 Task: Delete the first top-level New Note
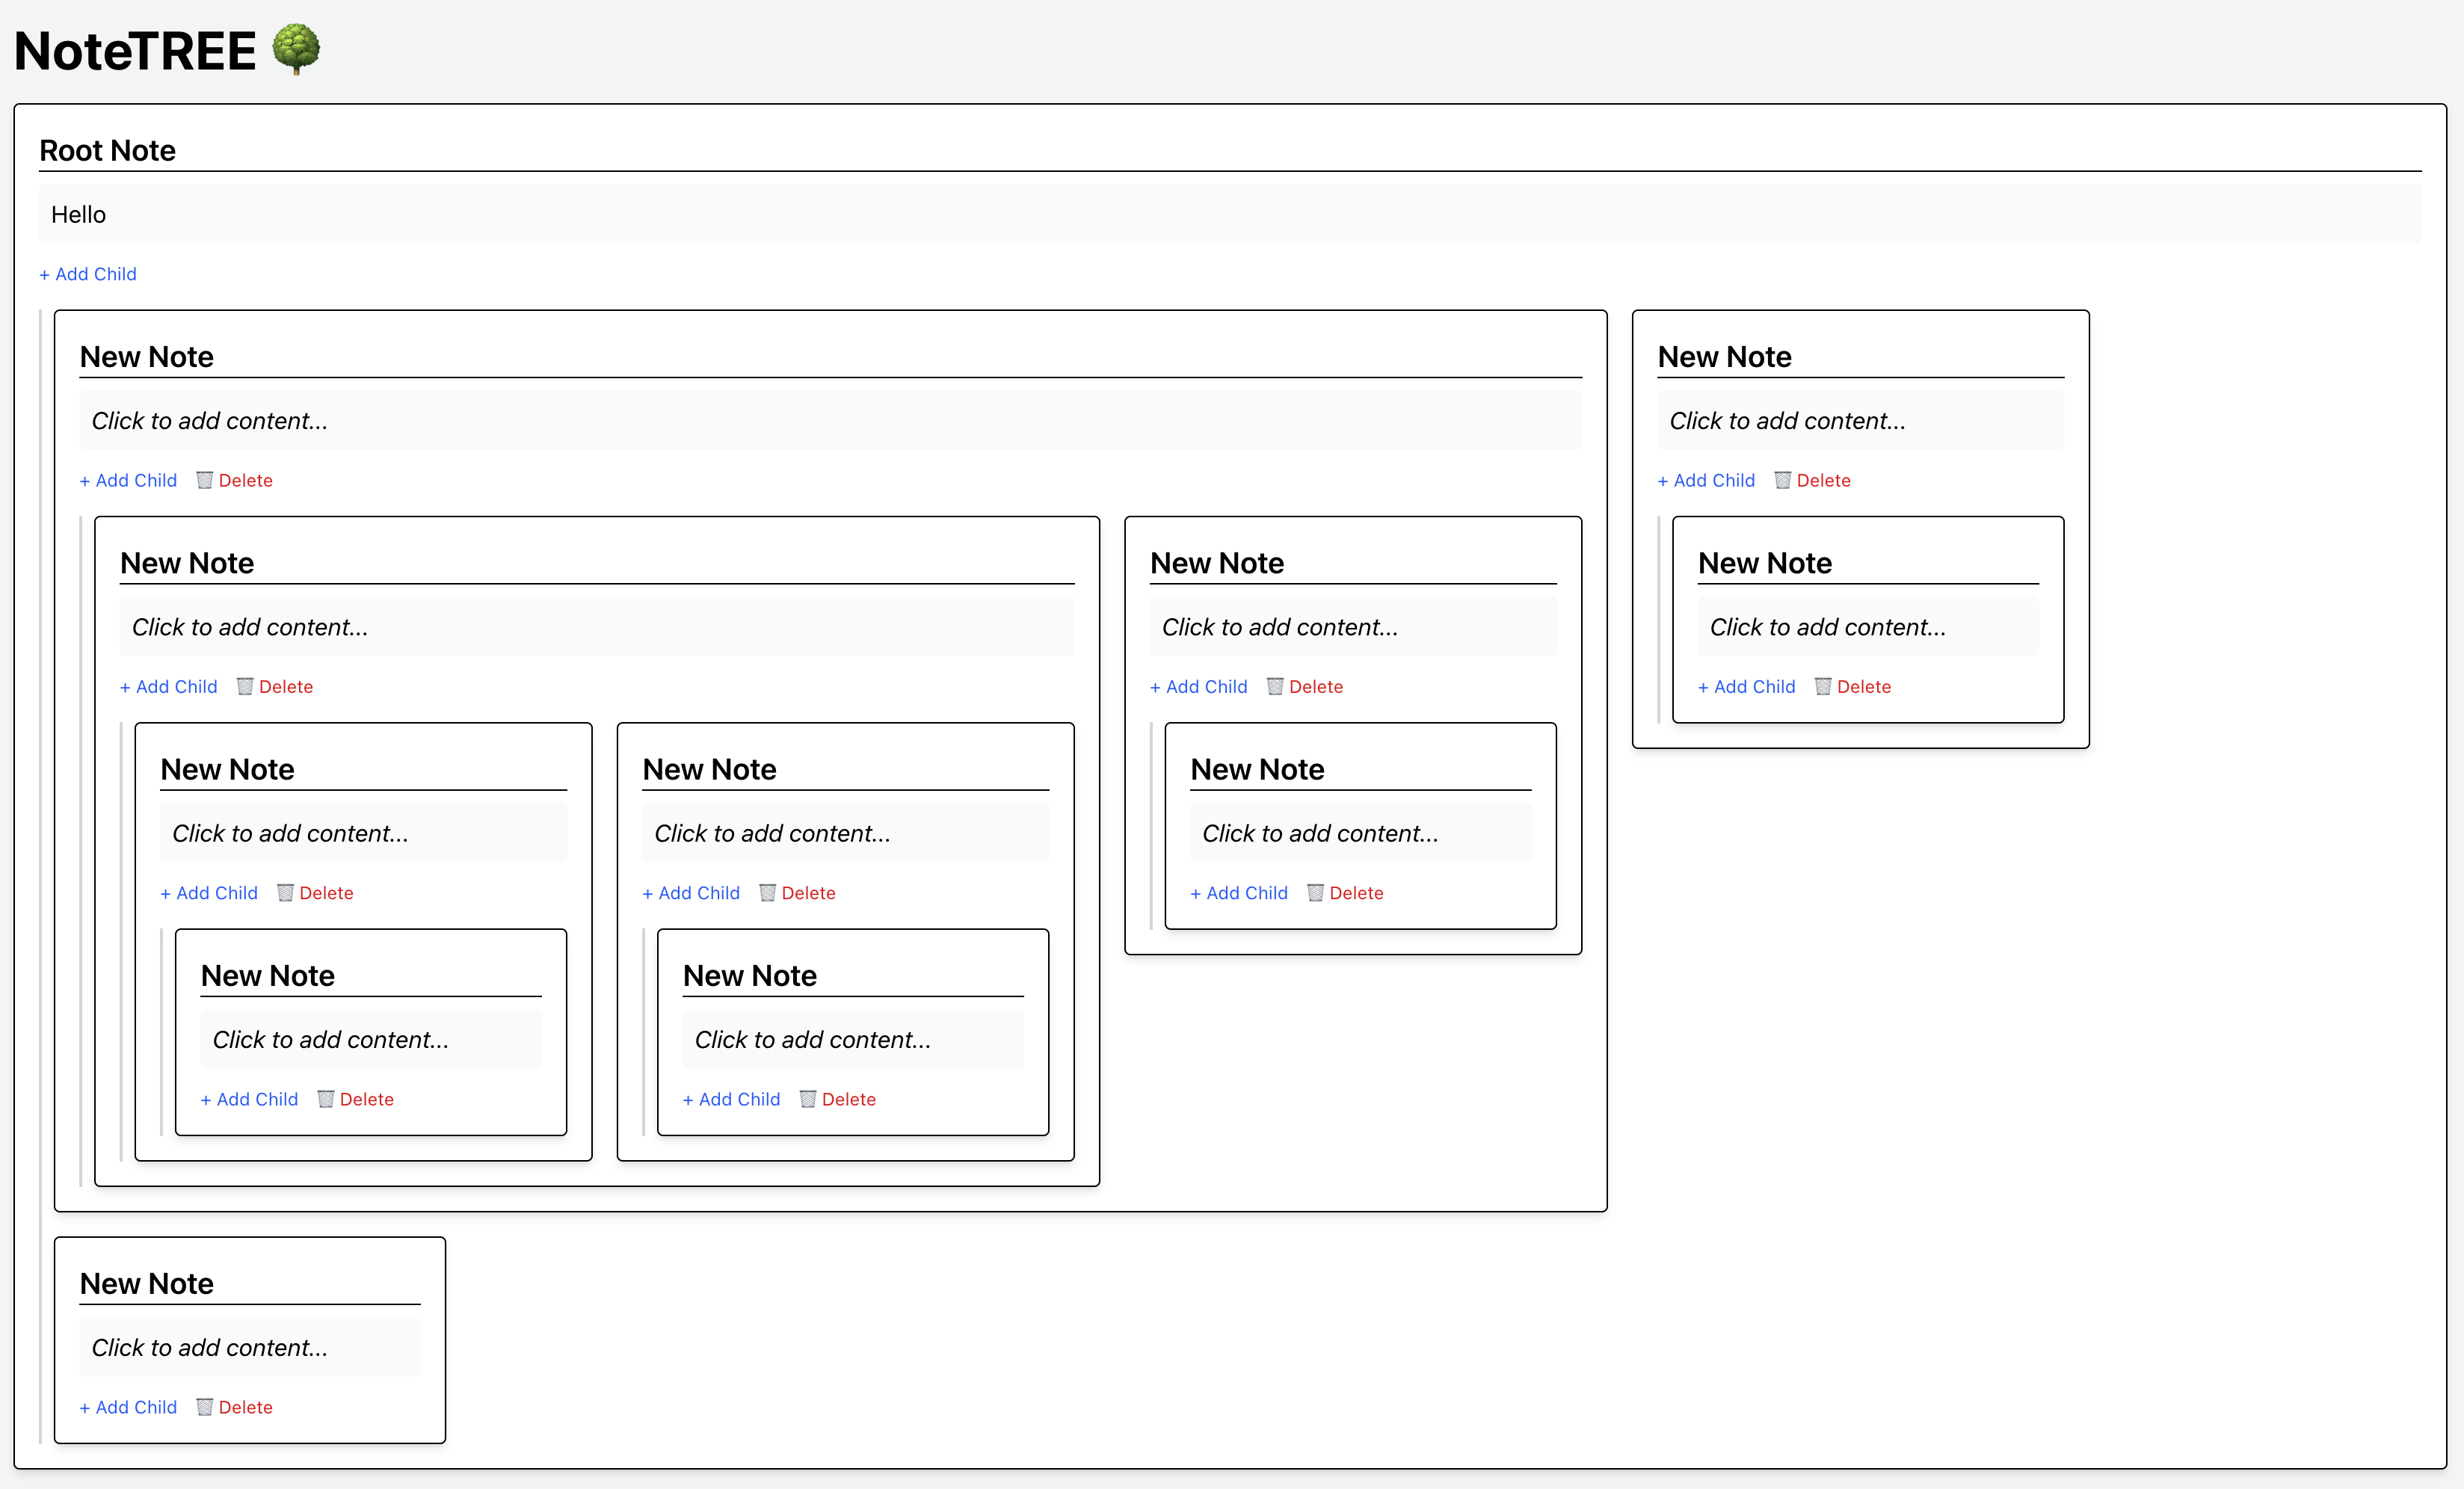245,480
